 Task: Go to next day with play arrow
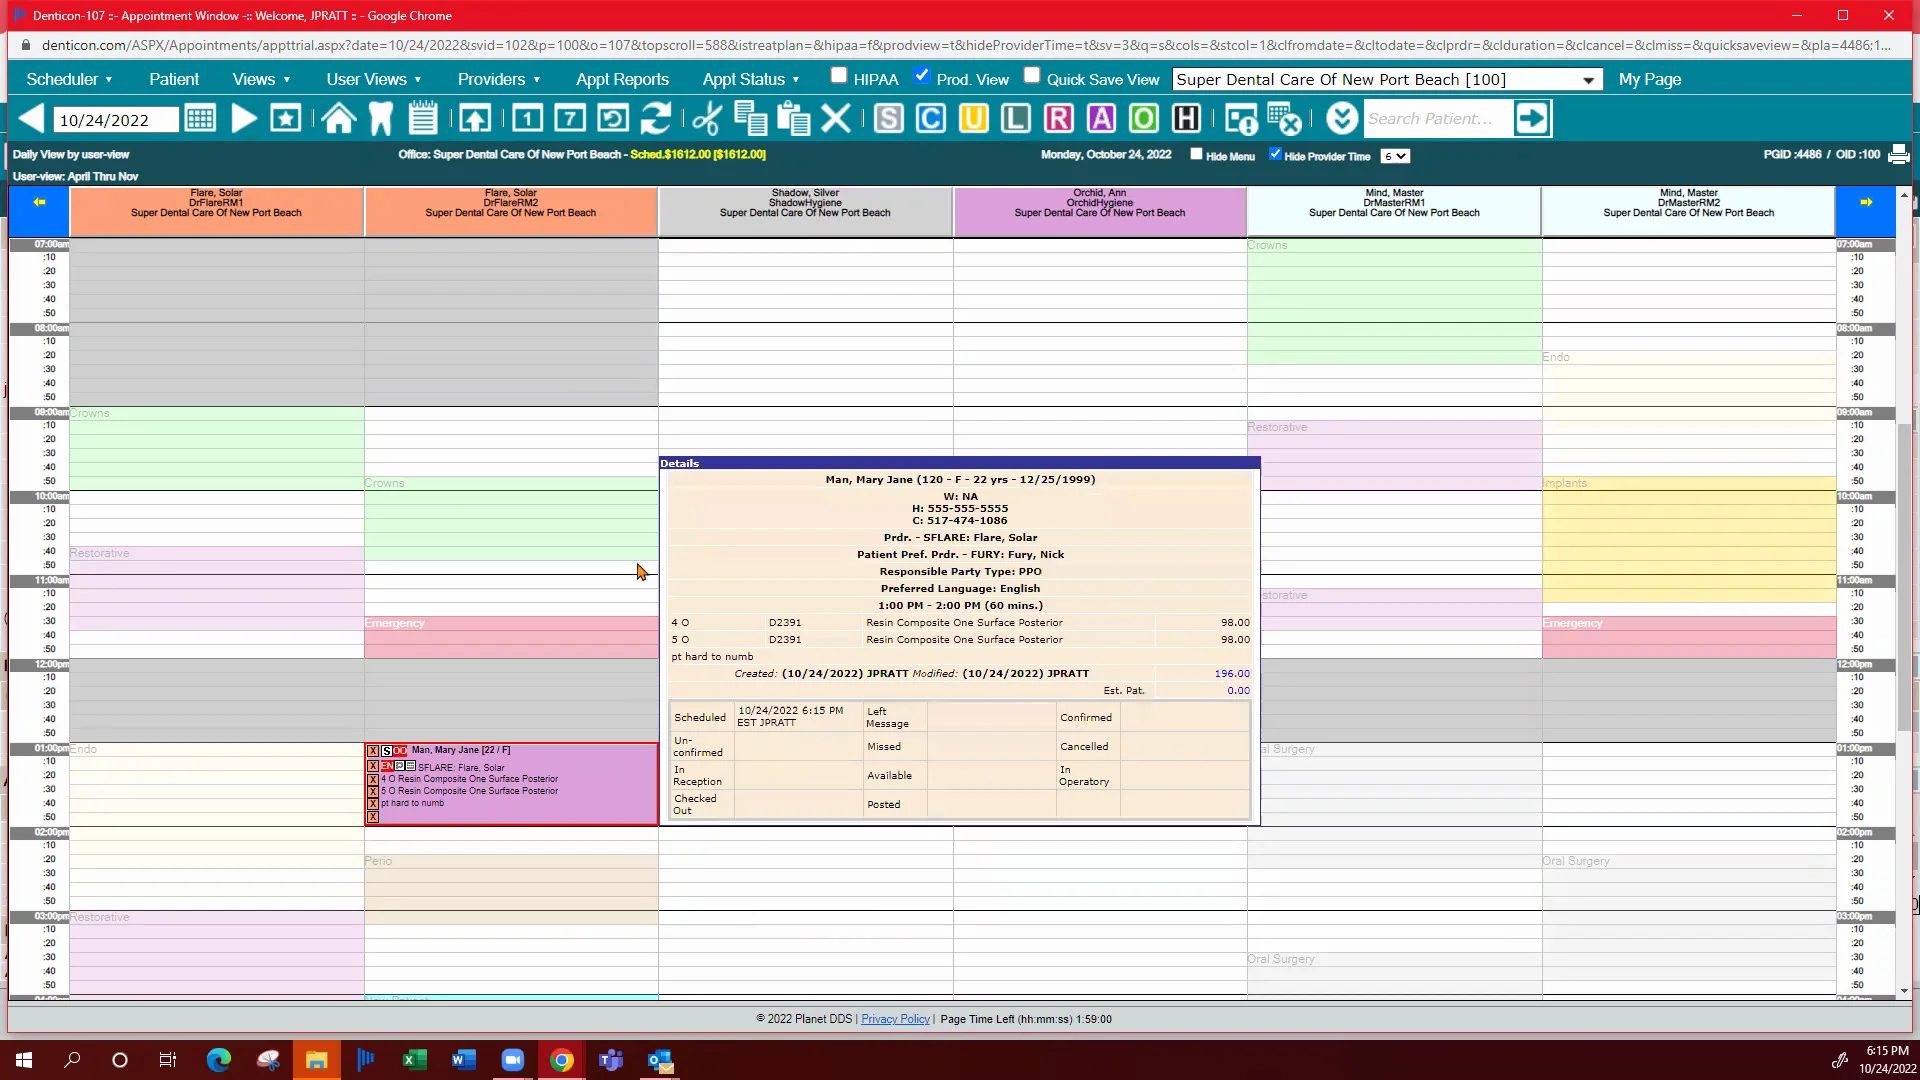pos(243,119)
